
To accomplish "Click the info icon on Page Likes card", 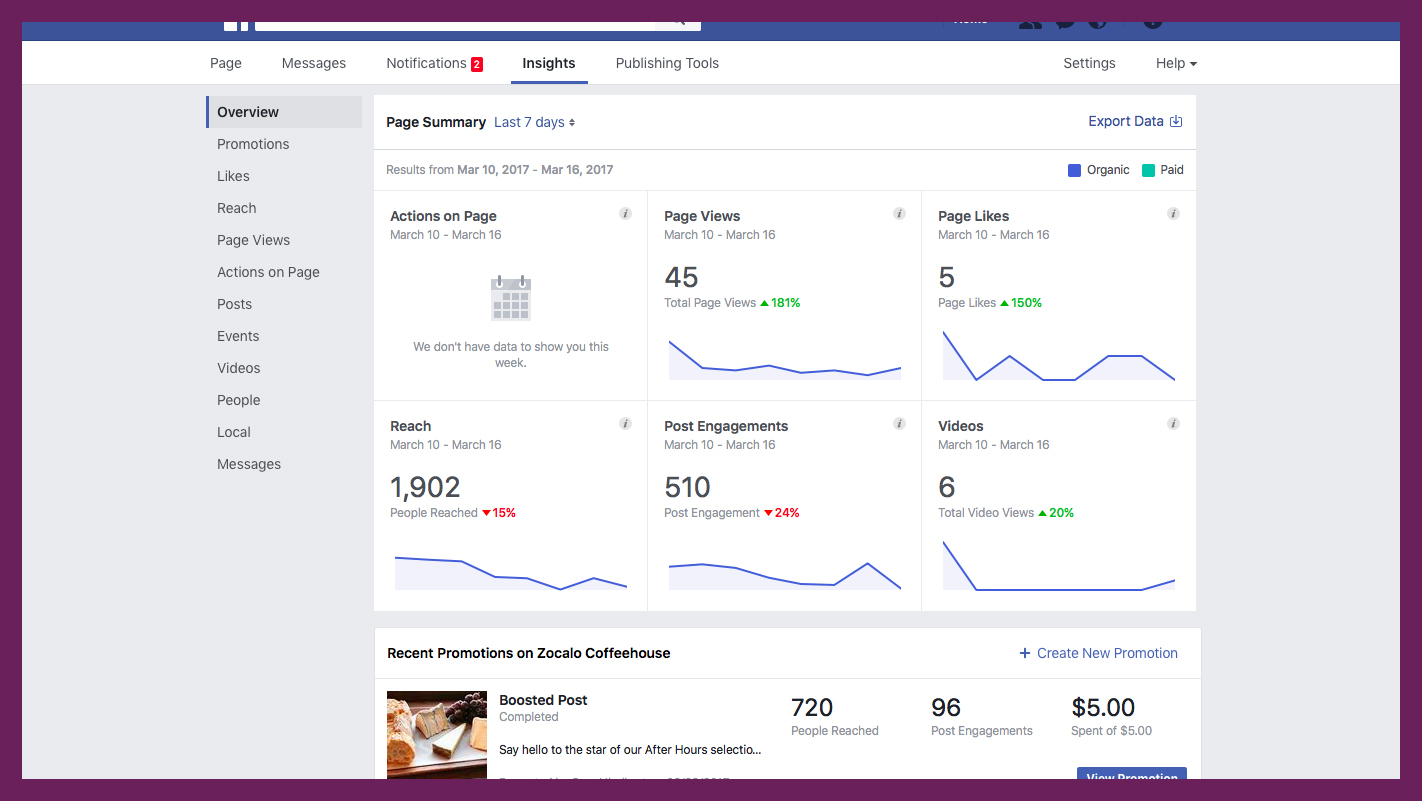I will click(1173, 214).
